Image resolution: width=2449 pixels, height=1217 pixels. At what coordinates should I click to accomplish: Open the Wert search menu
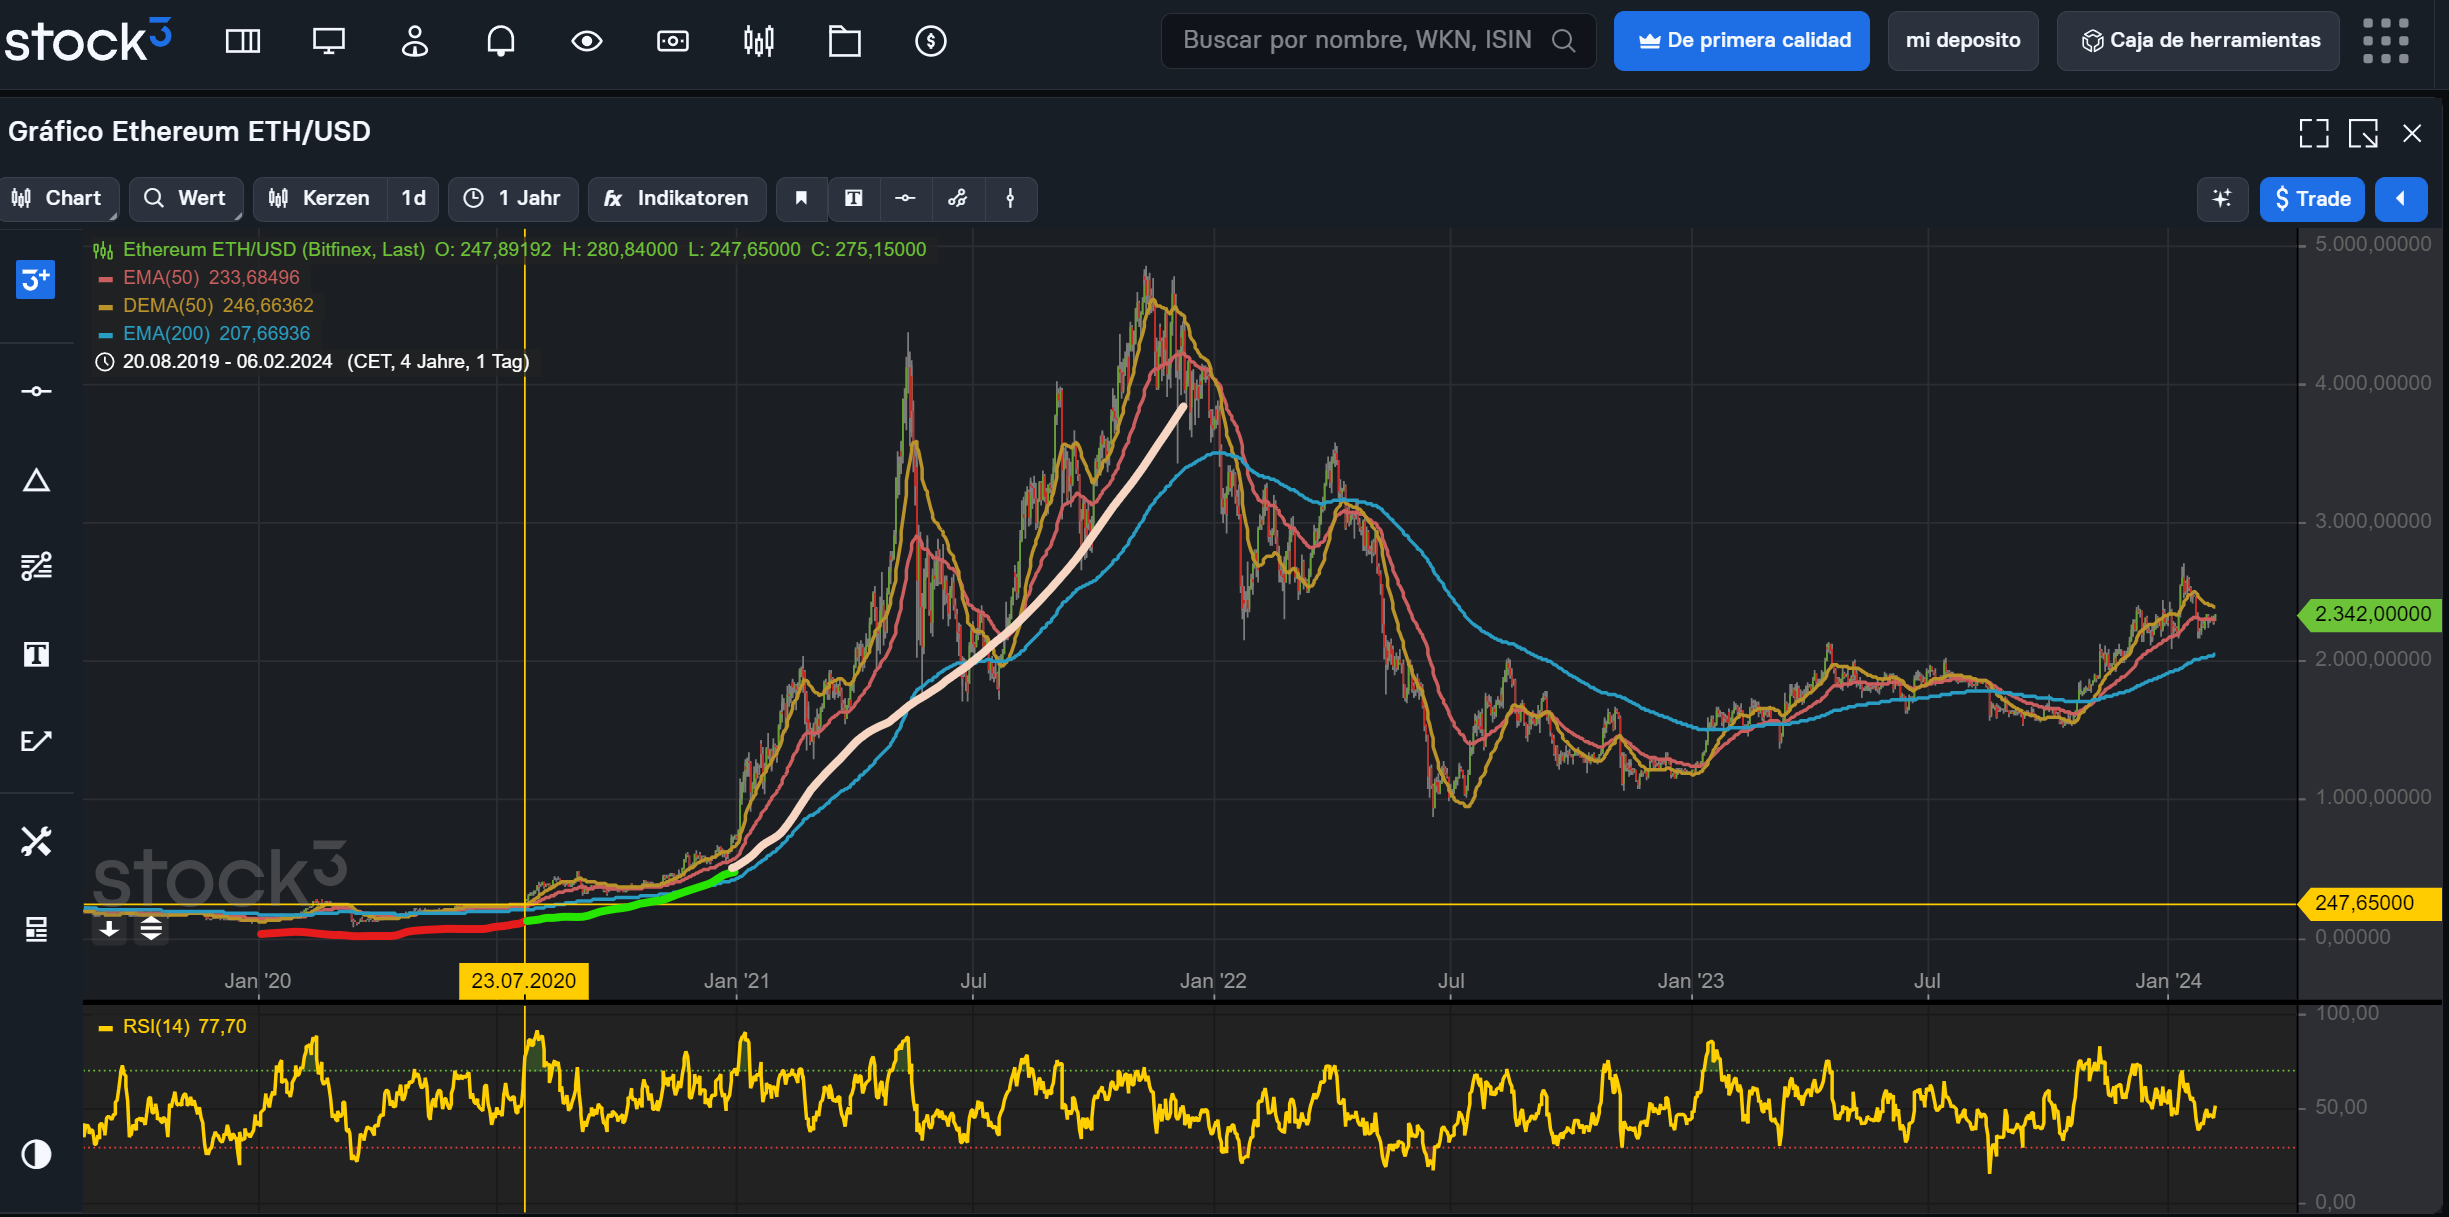186,198
